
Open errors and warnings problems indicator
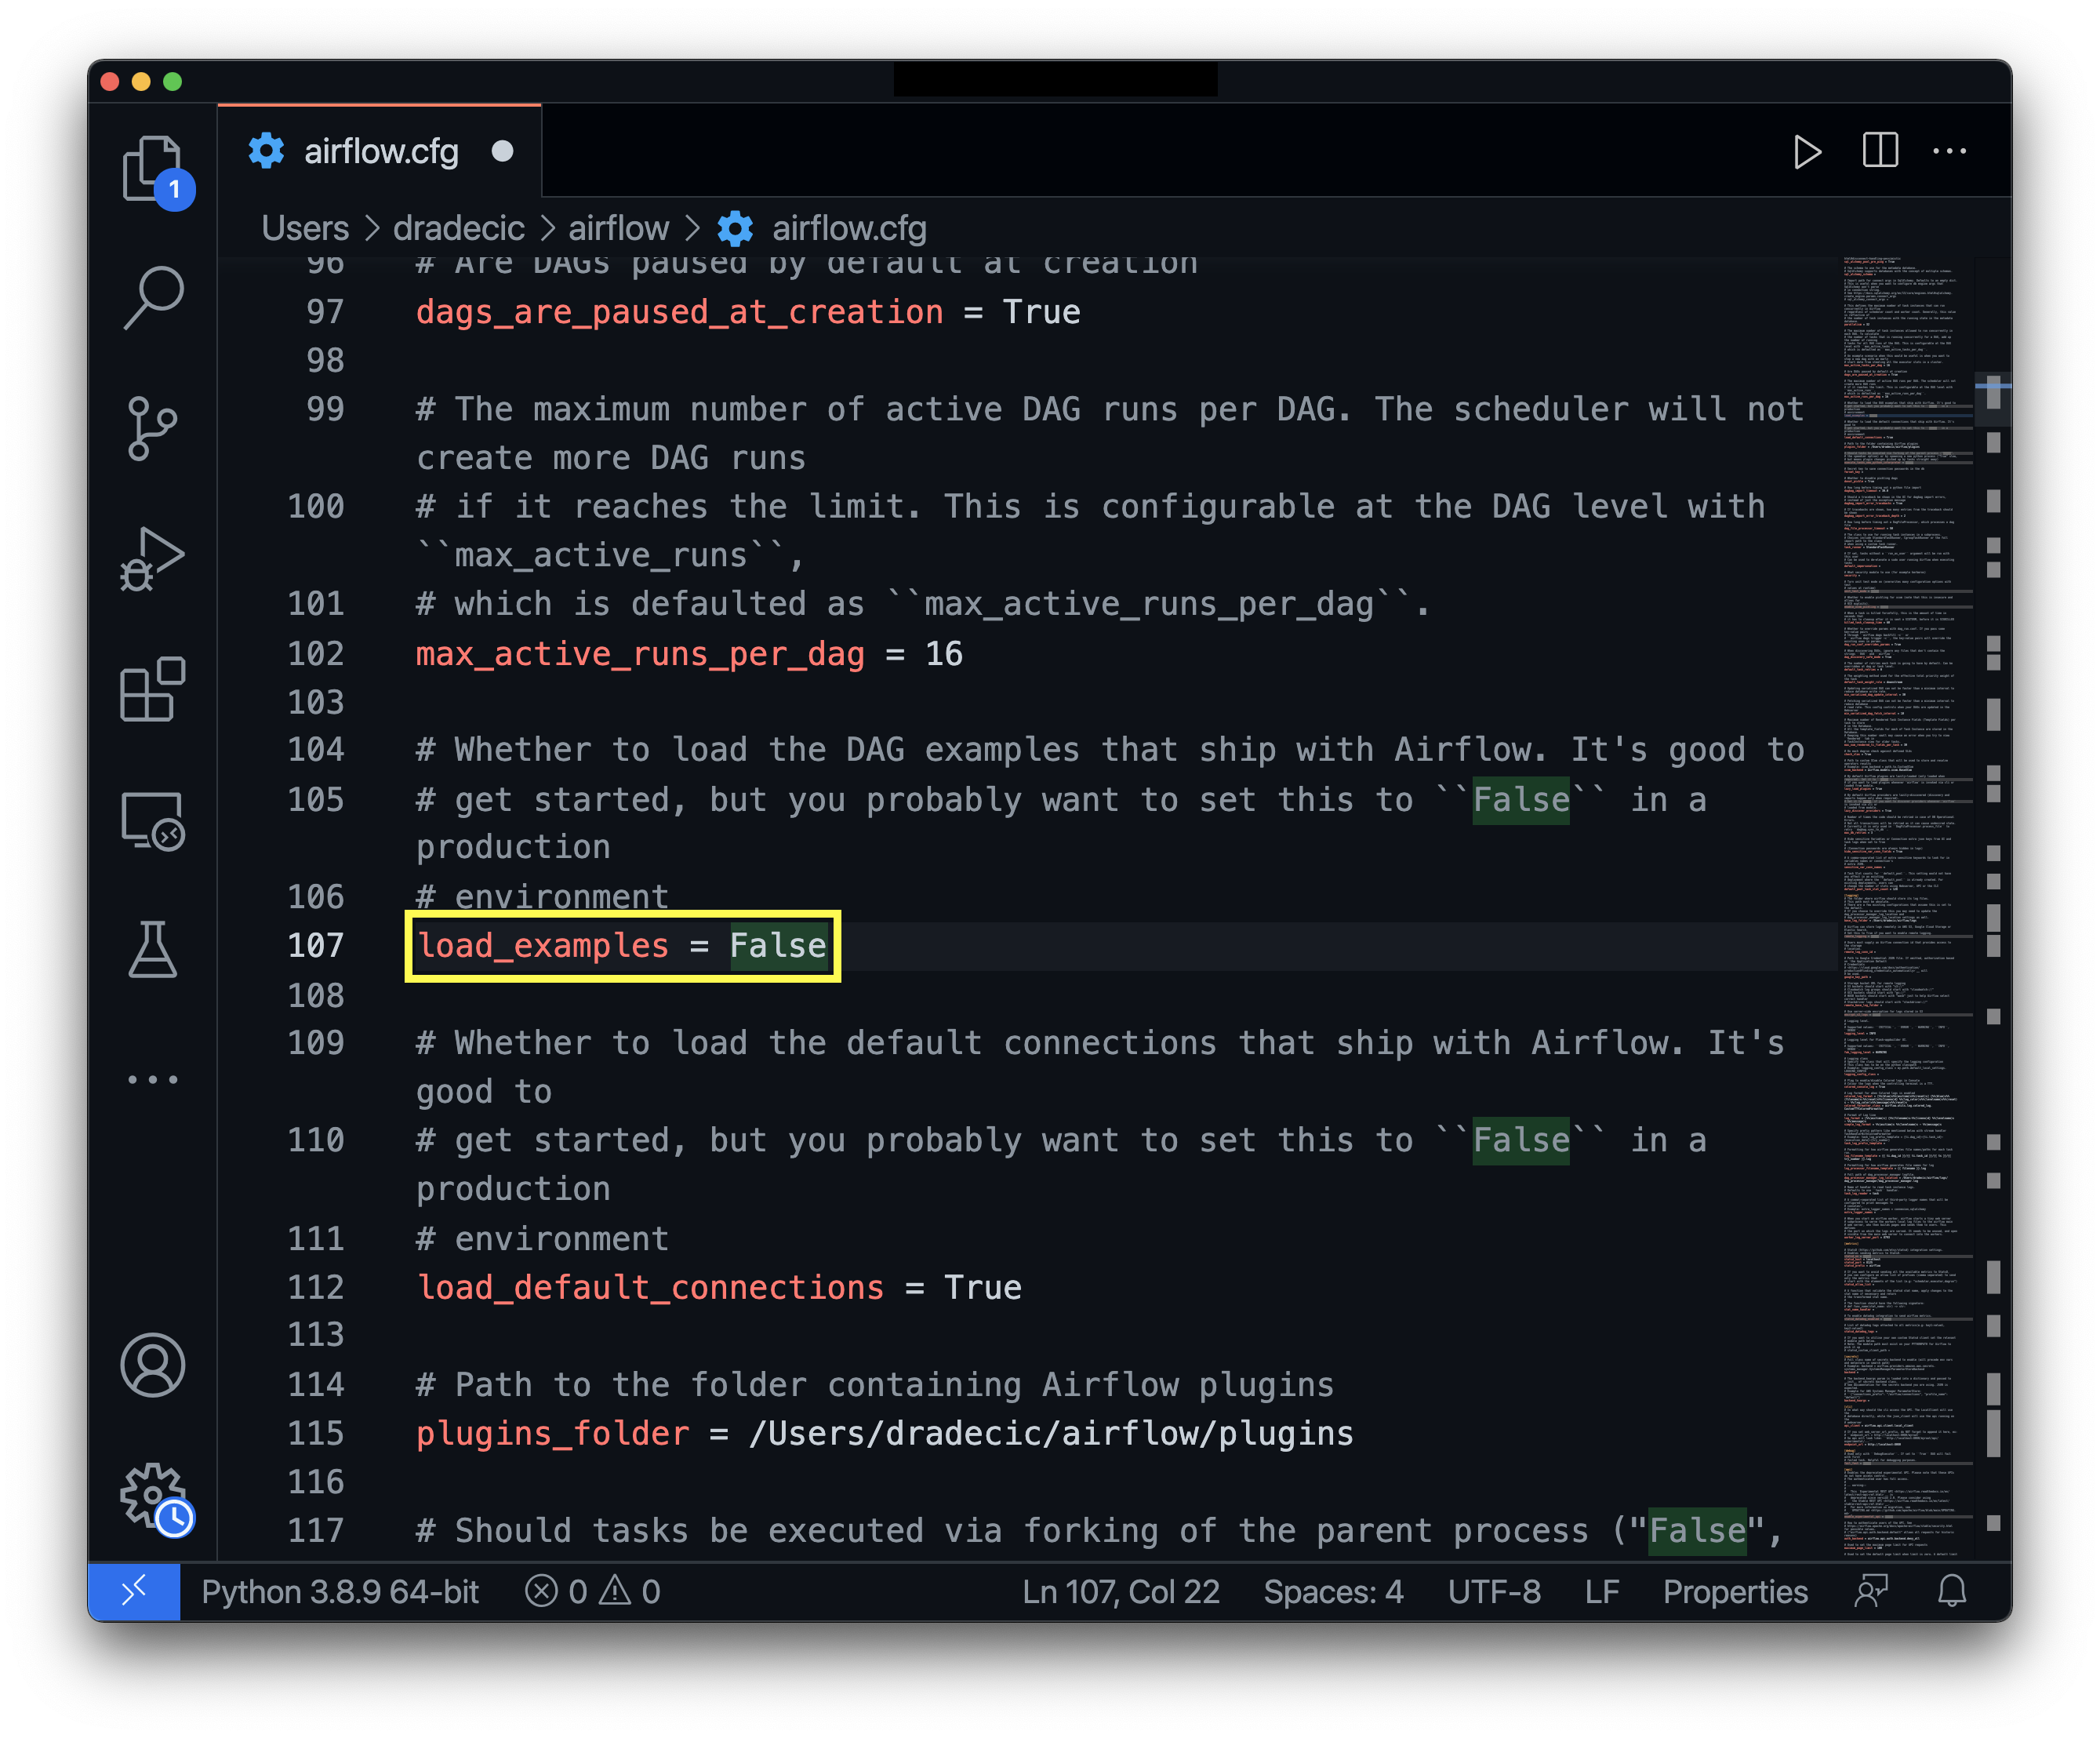tap(593, 1591)
